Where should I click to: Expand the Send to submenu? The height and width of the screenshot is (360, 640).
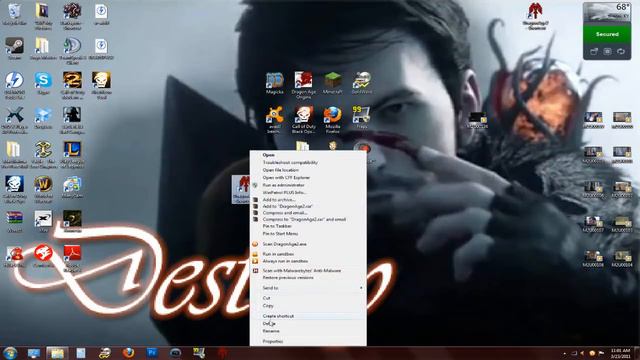point(308,288)
